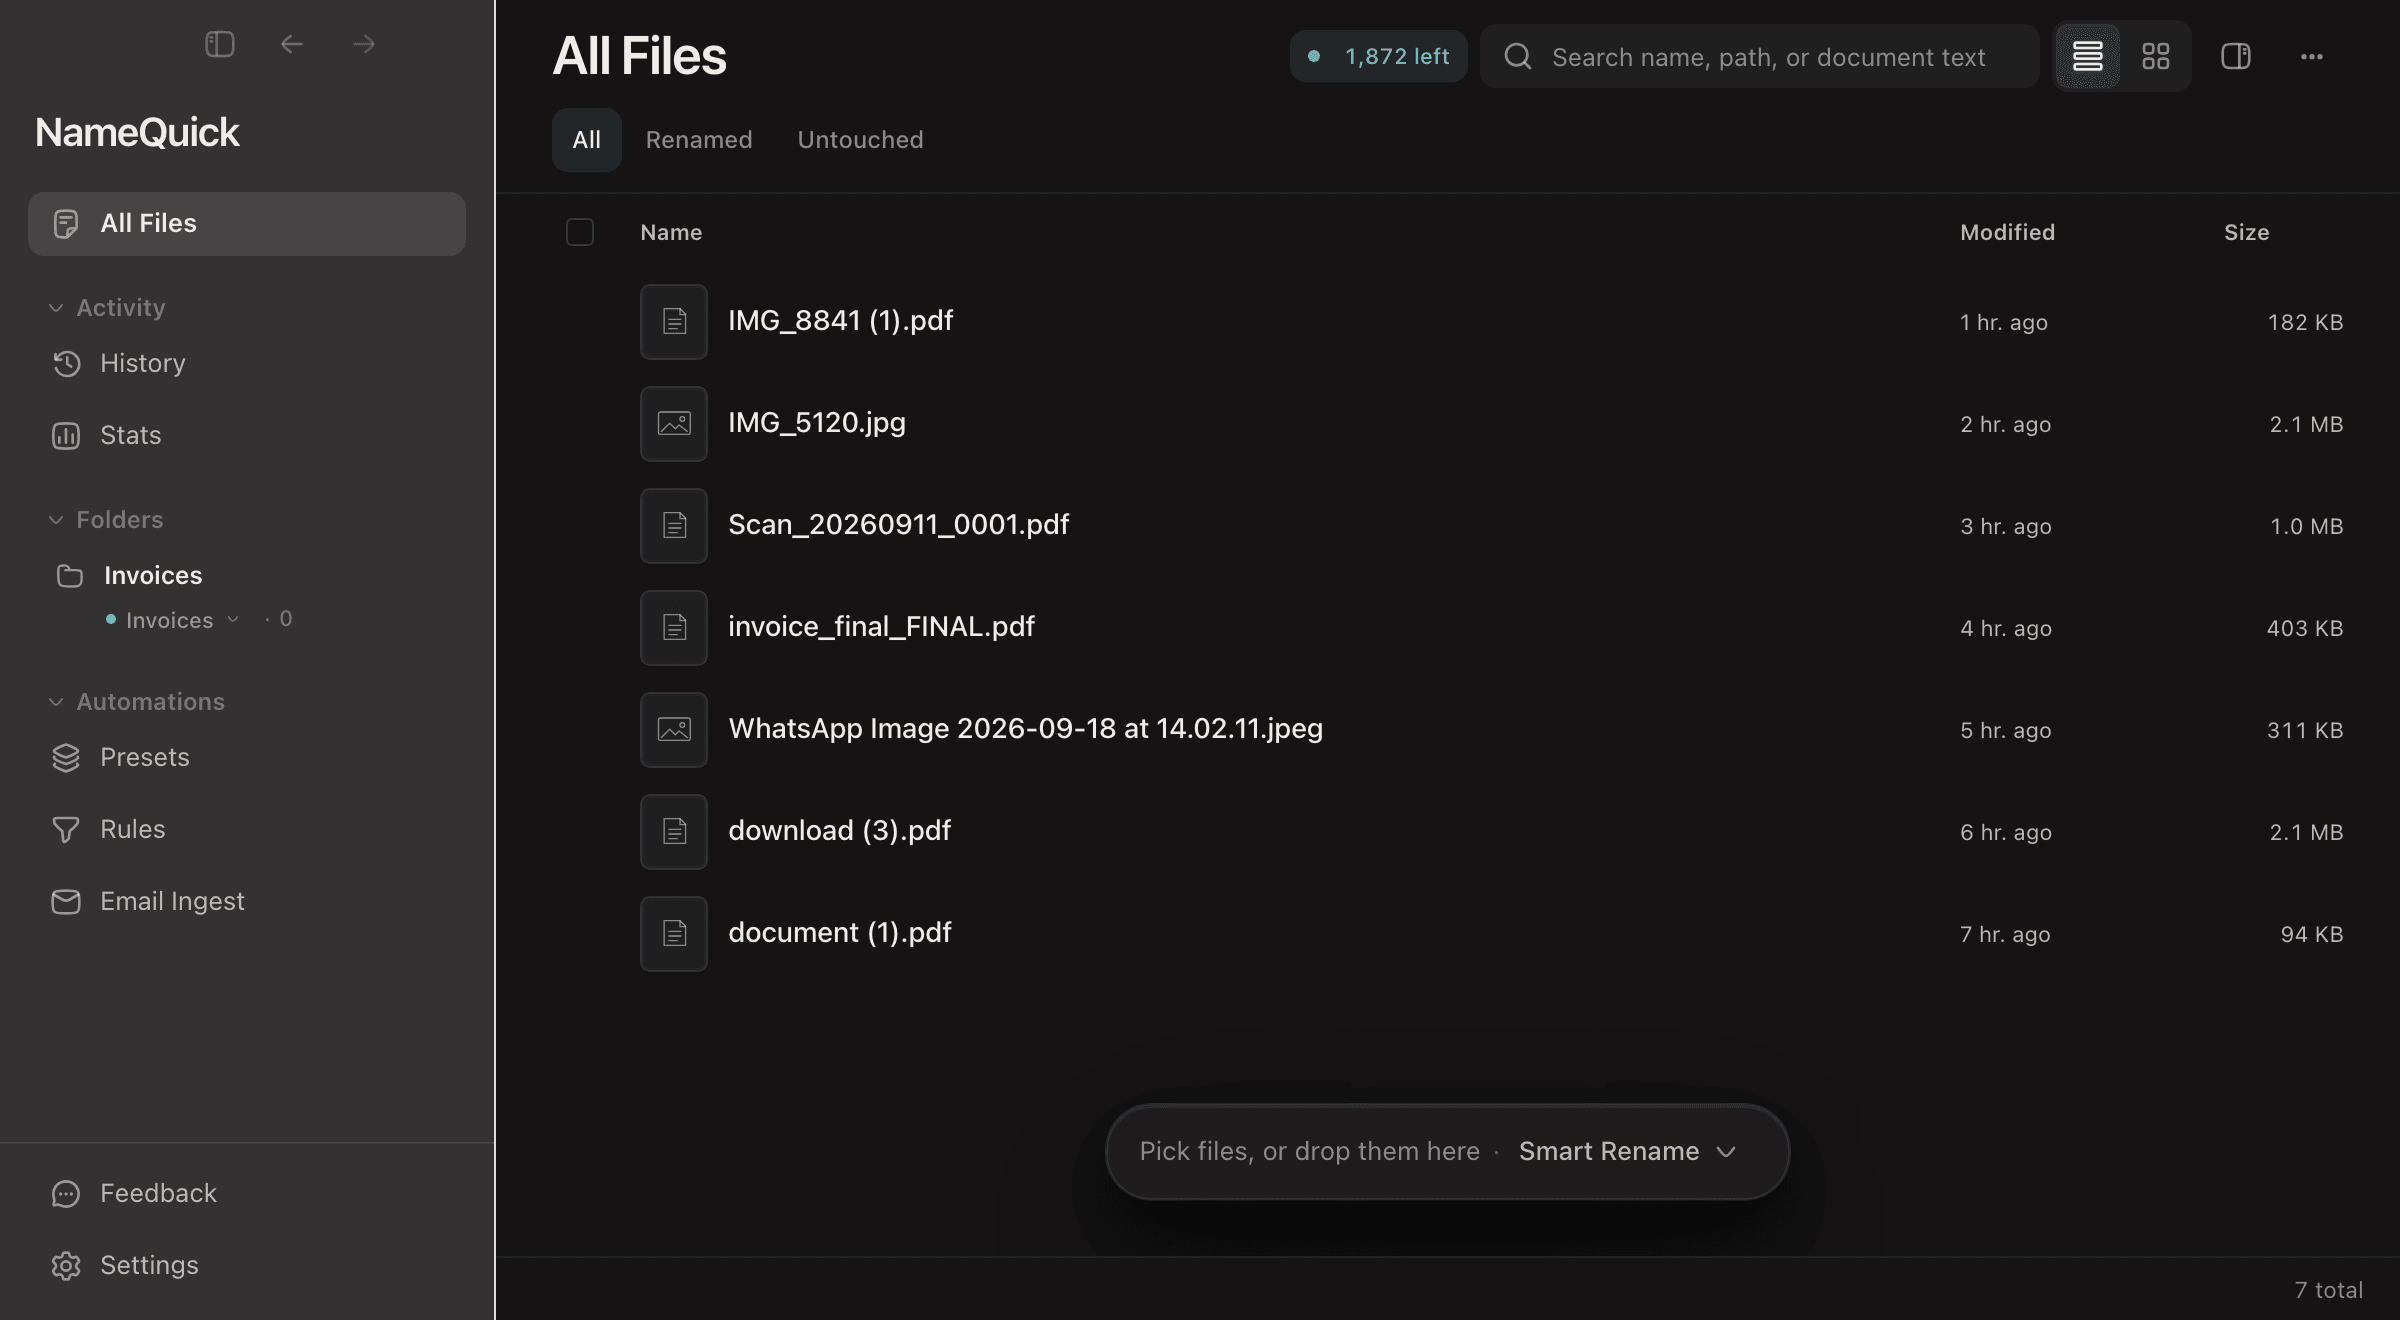Image resolution: width=2400 pixels, height=1320 pixels.
Task: Toggle the right inspector panel
Action: tap(2236, 56)
